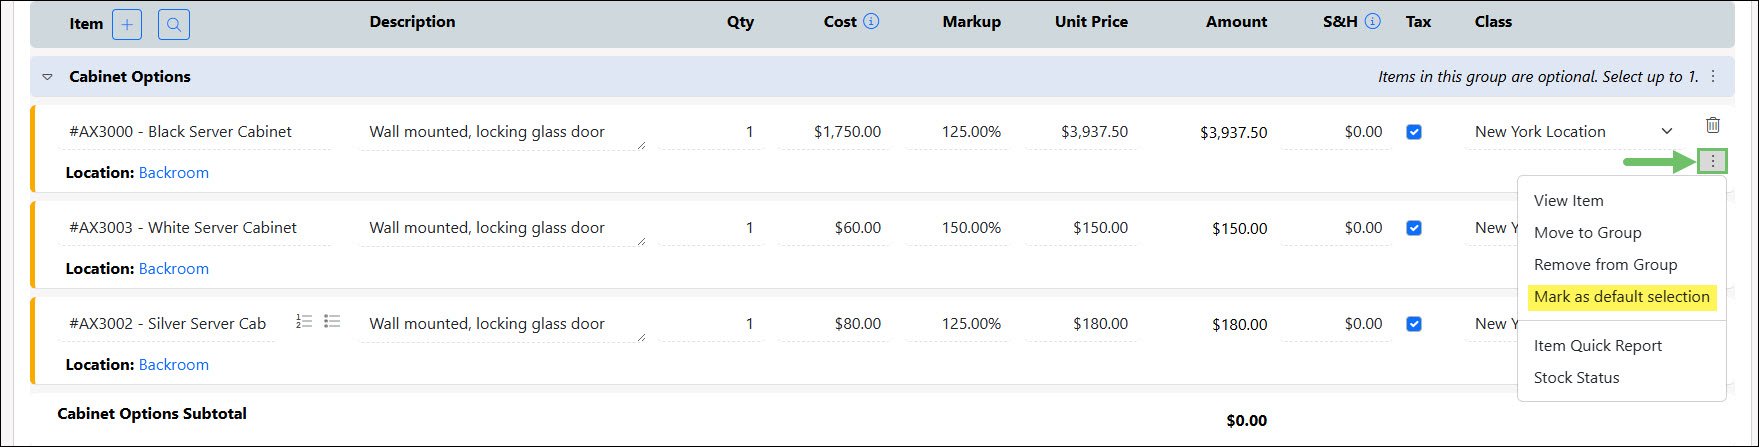
Task: Edit the $3,937.50 unit price field
Action: [x=1081, y=132]
